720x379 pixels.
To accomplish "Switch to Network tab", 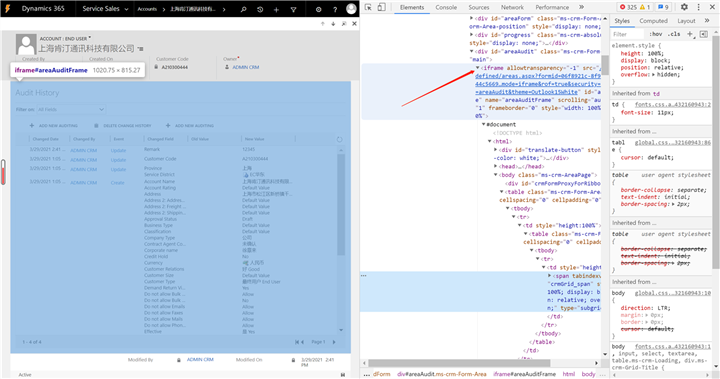I will point(512,7).
